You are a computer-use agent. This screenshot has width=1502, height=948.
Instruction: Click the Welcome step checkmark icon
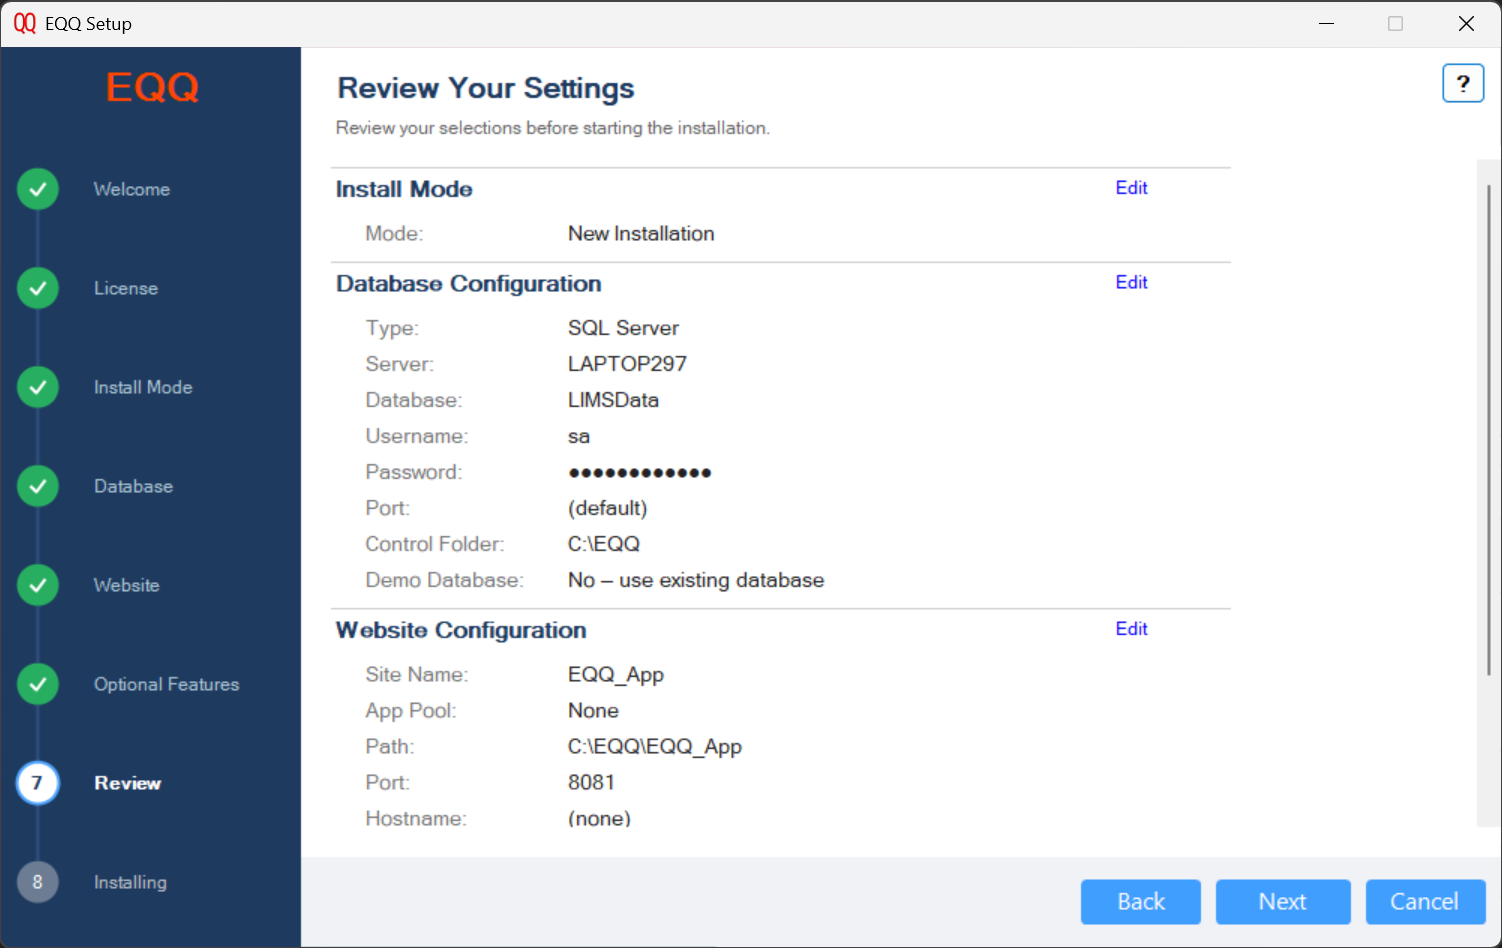coord(37,188)
